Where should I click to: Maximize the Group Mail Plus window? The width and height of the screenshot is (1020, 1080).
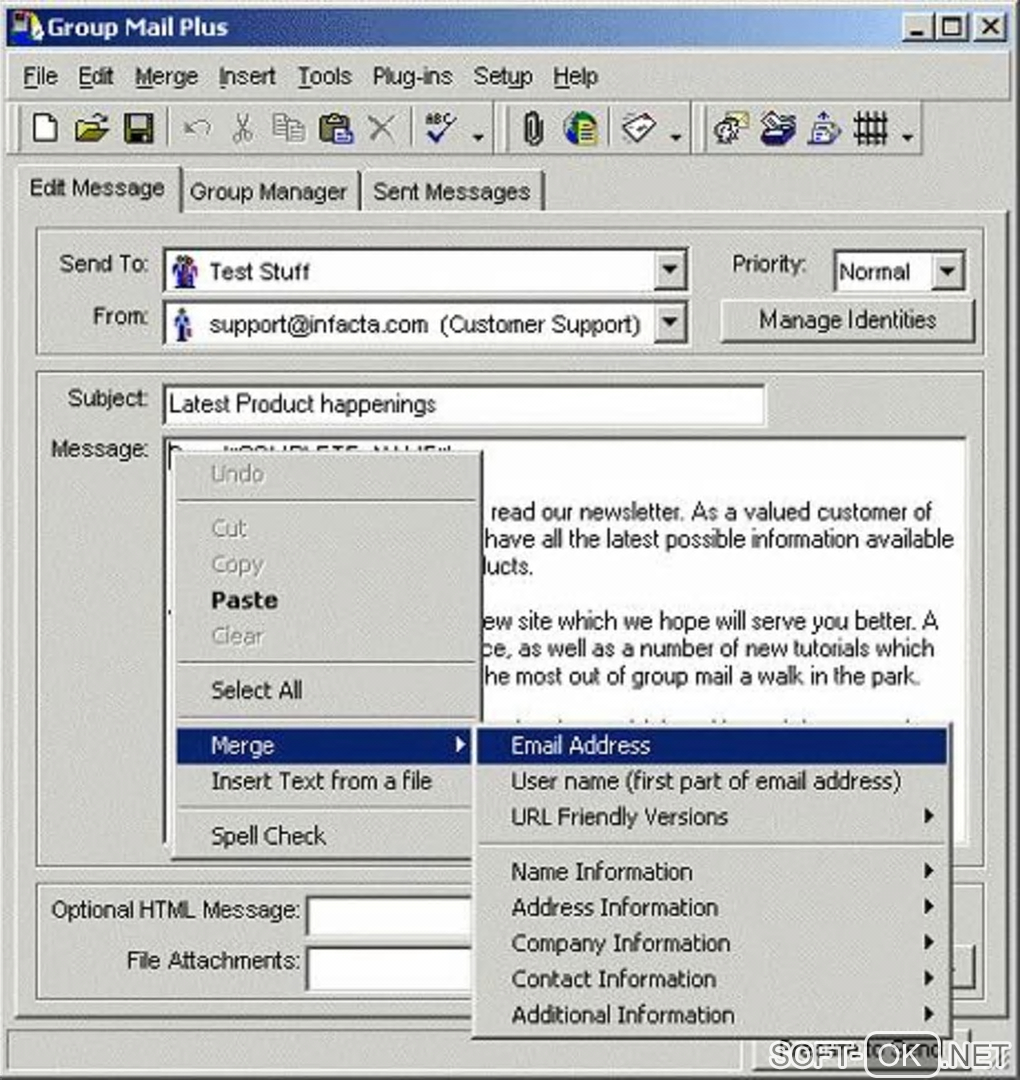click(951, 28)
